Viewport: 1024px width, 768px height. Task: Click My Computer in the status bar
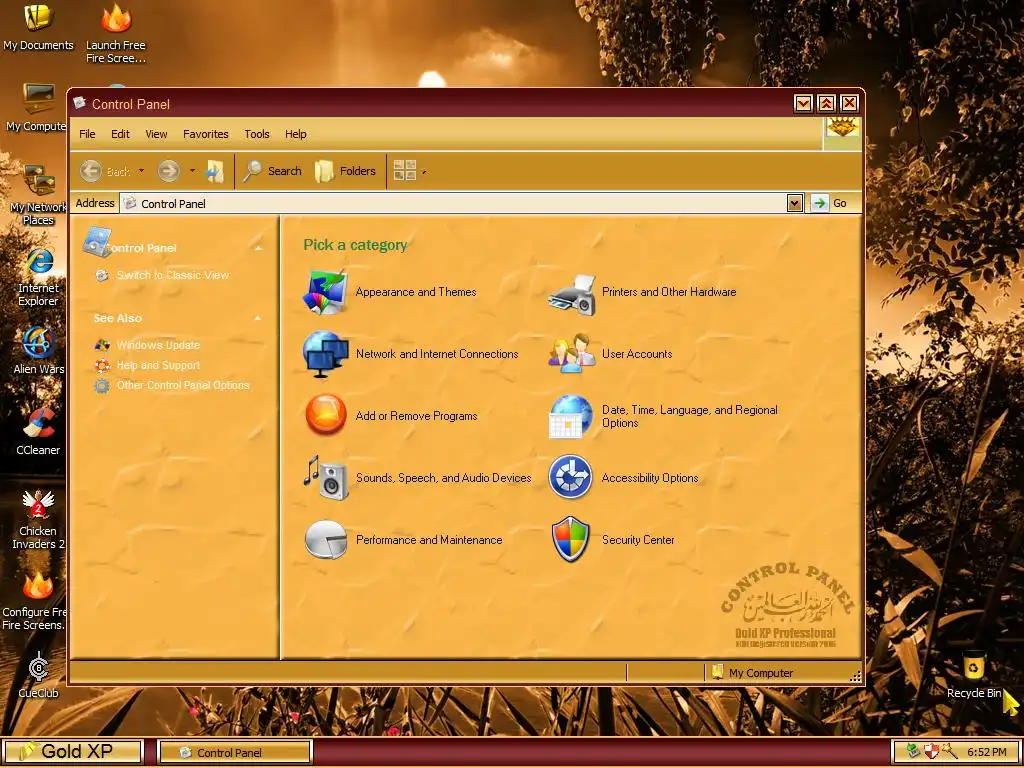pyautogui.click(x=752, y=673)
